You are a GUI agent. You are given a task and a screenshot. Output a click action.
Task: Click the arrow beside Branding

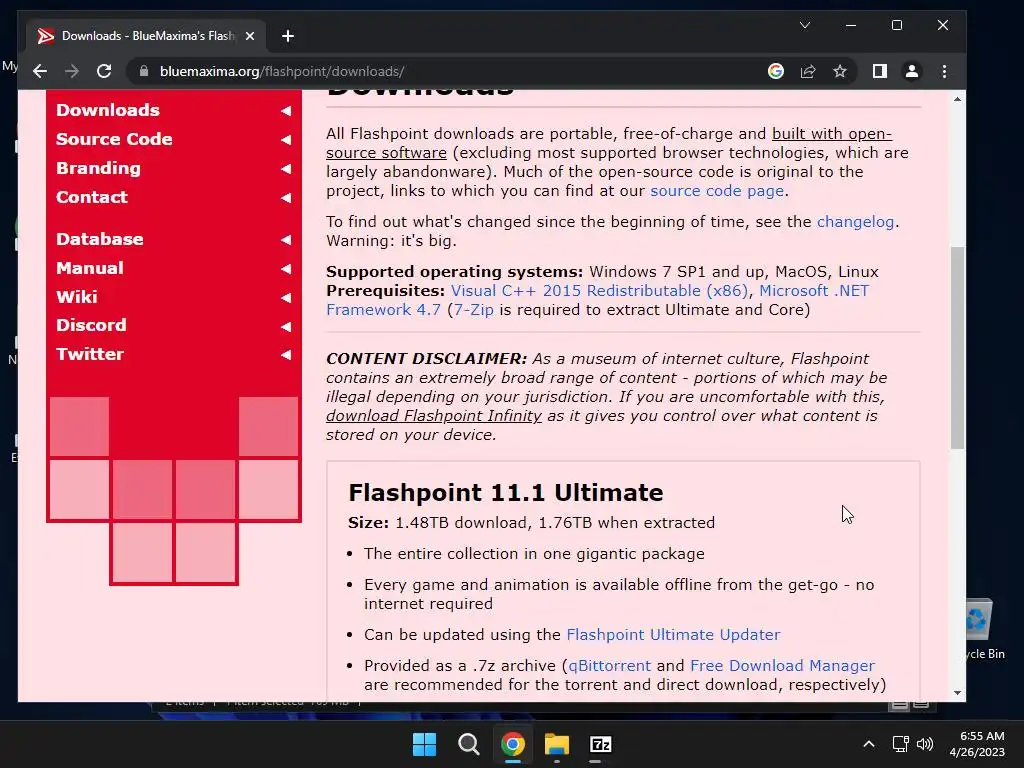(x=286, y=168)
